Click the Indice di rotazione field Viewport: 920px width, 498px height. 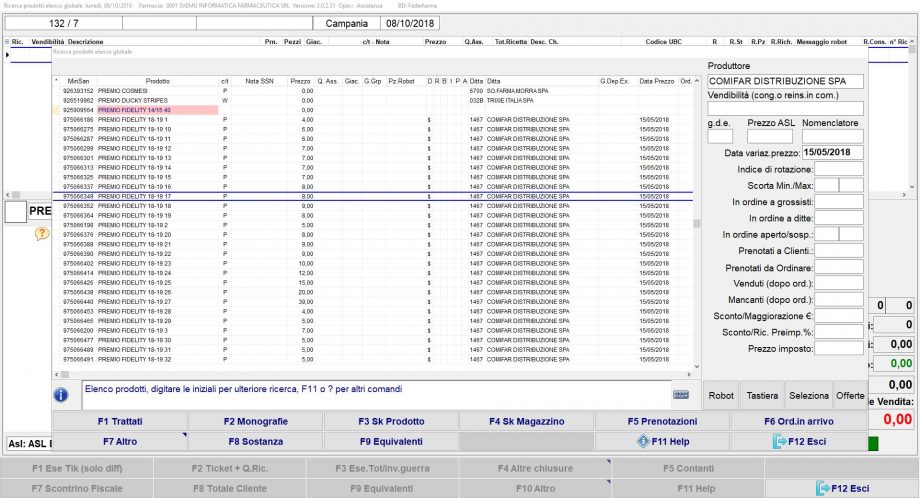tap(838, 168)
